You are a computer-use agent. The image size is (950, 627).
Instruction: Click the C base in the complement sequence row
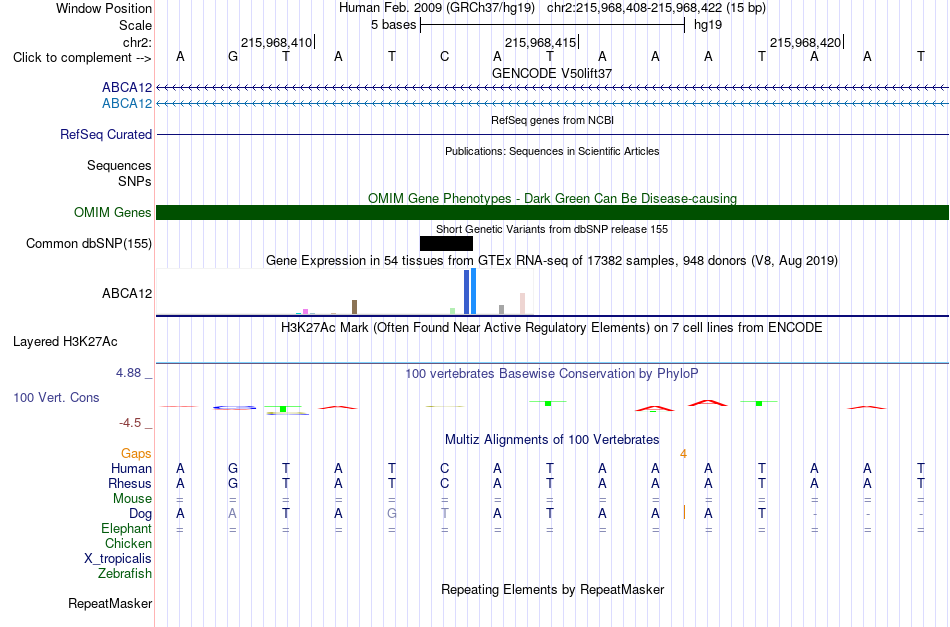(x=445, y=57)
